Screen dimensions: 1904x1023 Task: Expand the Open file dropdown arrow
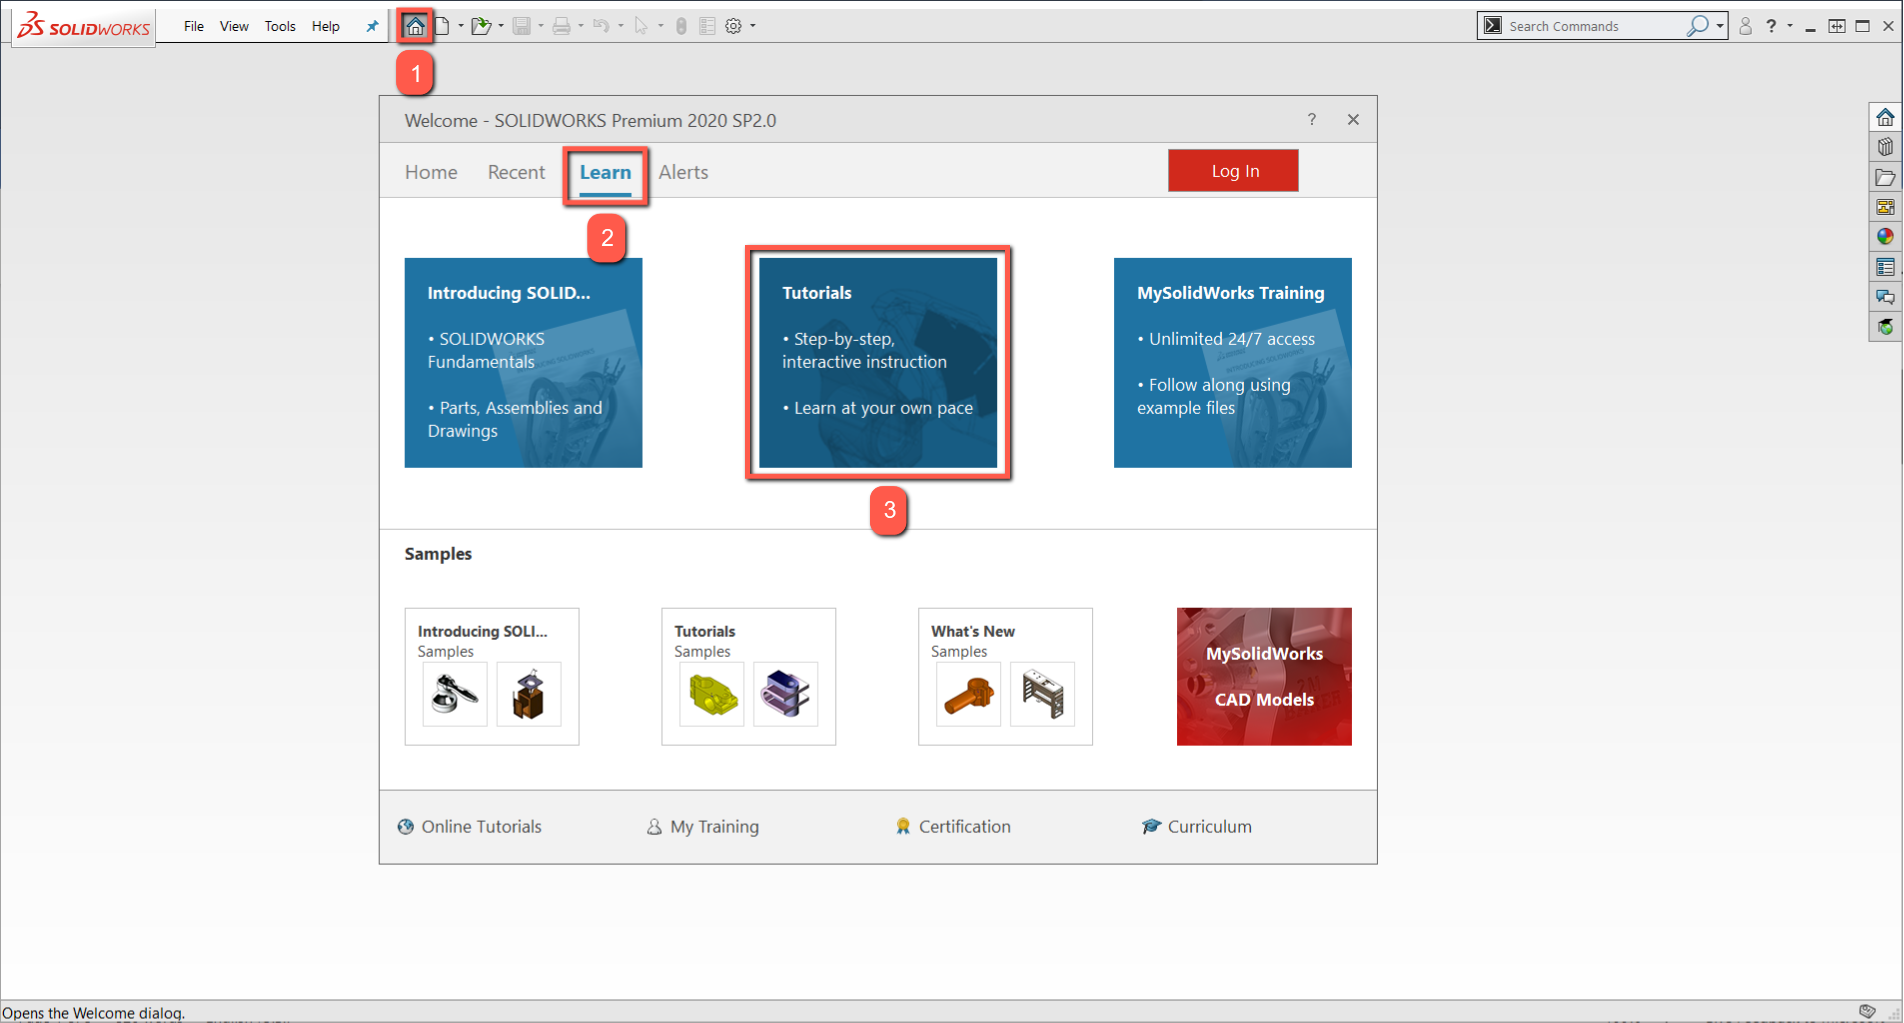point(500,26)
